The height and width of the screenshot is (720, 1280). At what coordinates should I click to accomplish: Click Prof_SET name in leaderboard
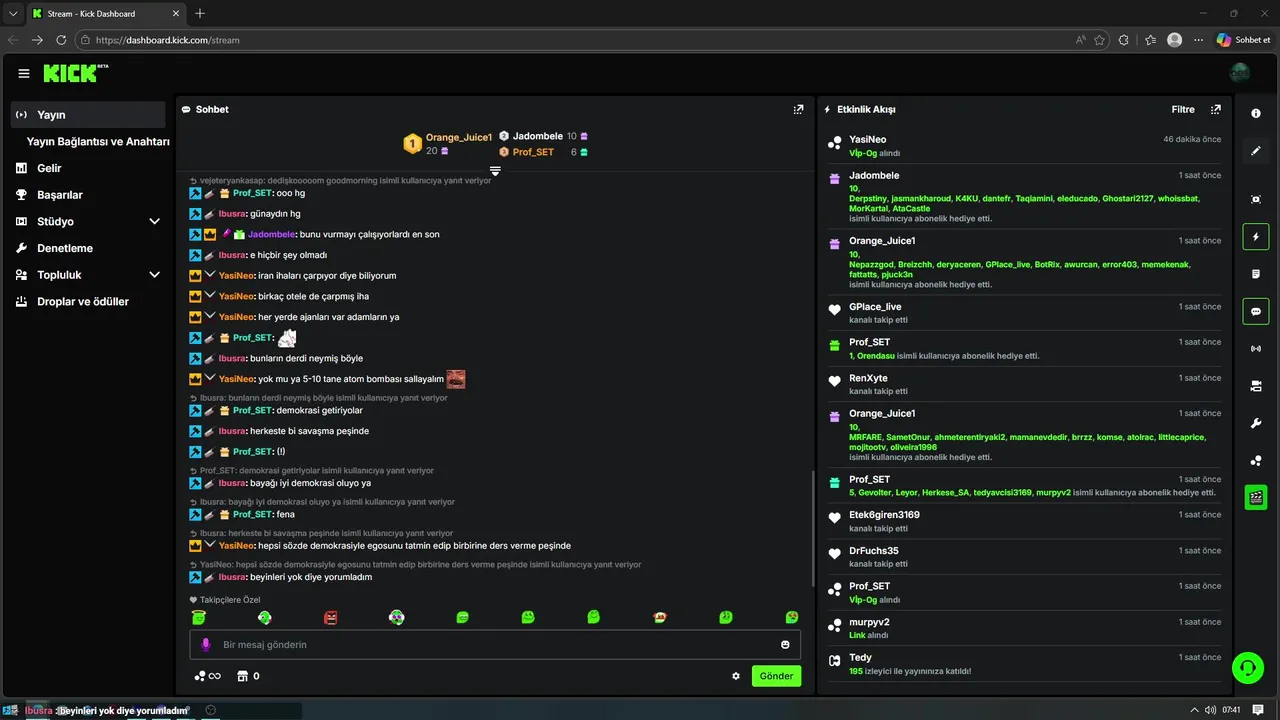(x=533, y=152)
